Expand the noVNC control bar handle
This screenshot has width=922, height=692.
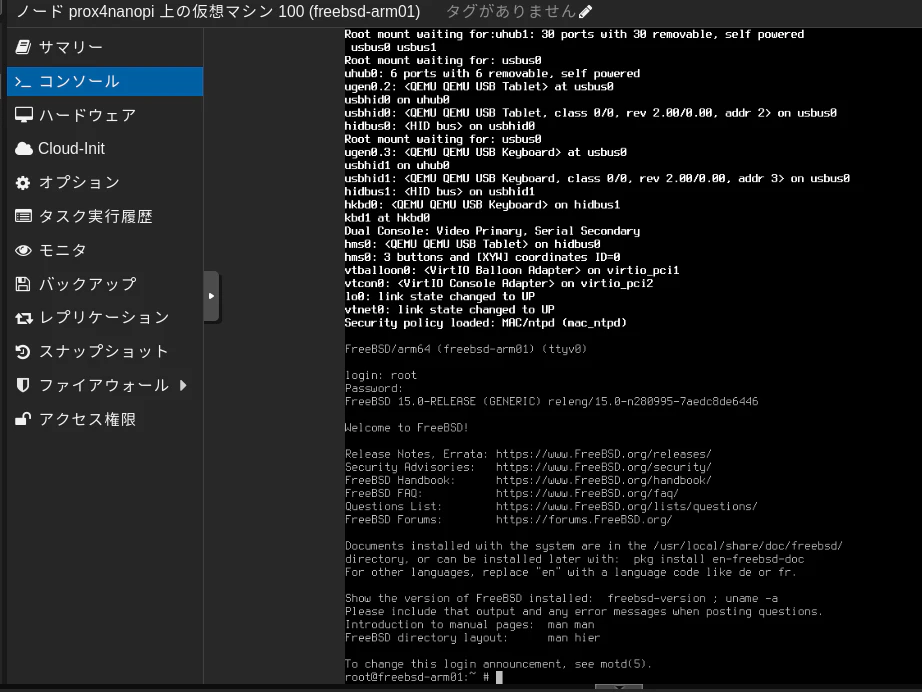[x=212, y=296]
